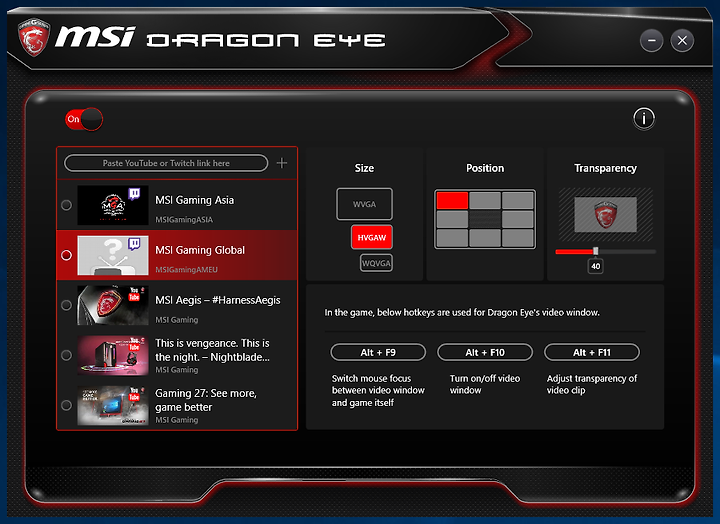Image resolution: width=720 pixels, height=524 pixels.
Task: Click the Alt + F9 hotkey button
Action: [x=378, y=352]
